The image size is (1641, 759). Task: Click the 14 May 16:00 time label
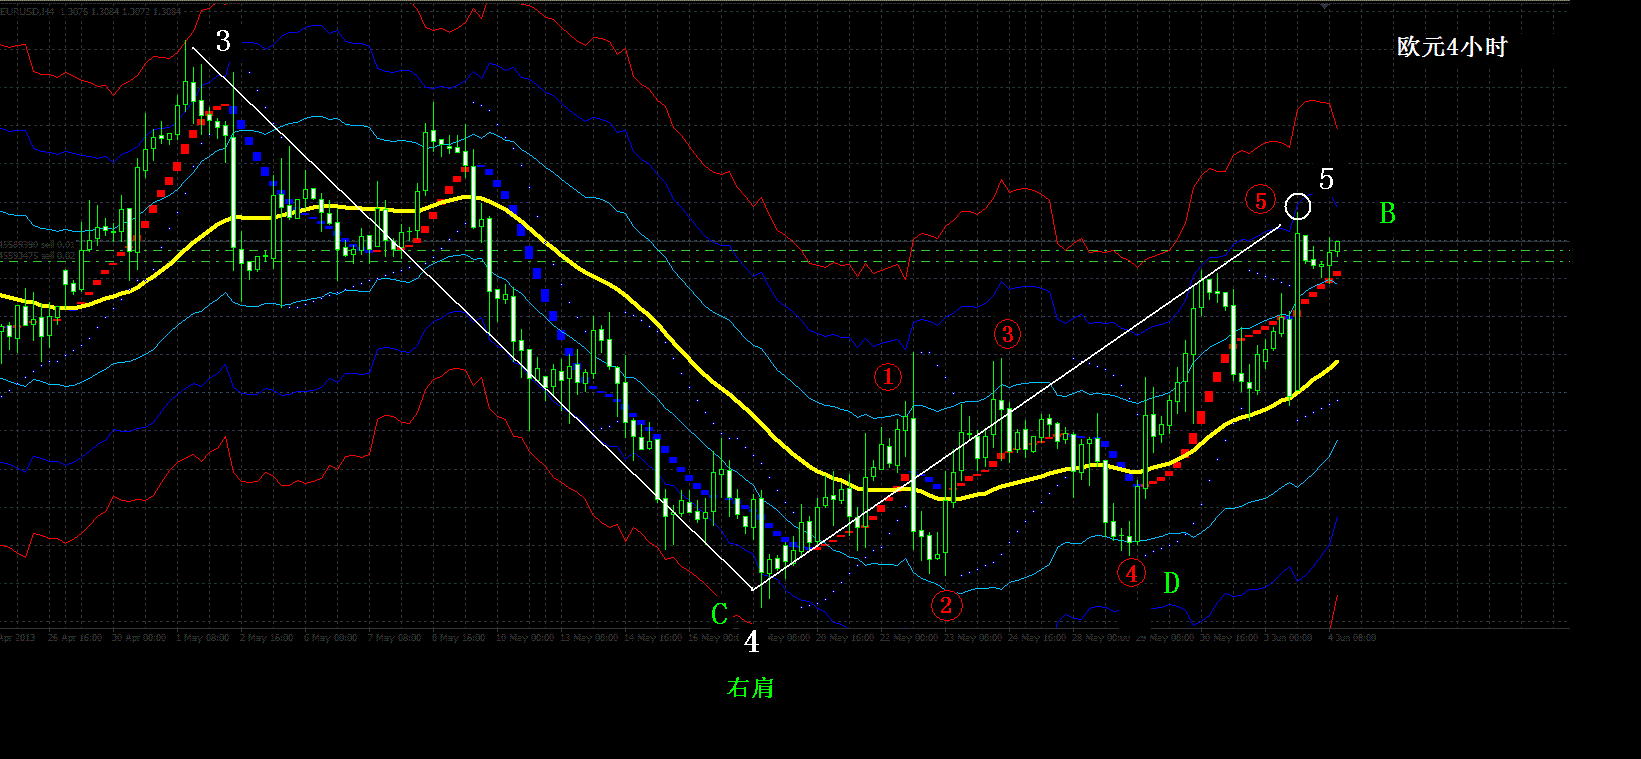click(x=653, y=638)
